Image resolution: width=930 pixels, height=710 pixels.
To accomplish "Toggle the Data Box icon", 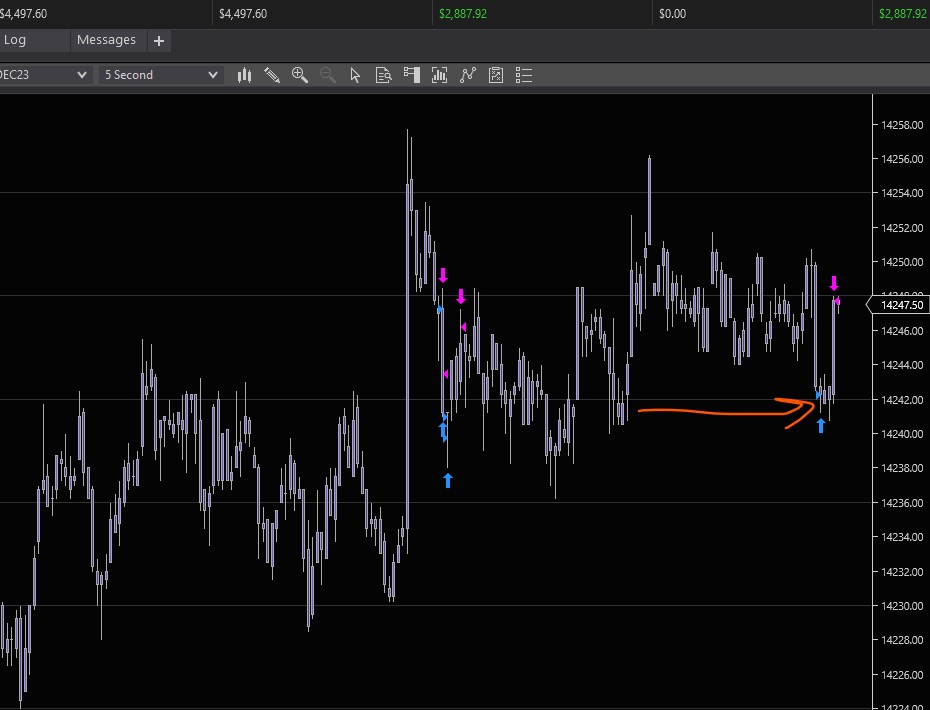I will pyautogui.click(x=384, y=75).
